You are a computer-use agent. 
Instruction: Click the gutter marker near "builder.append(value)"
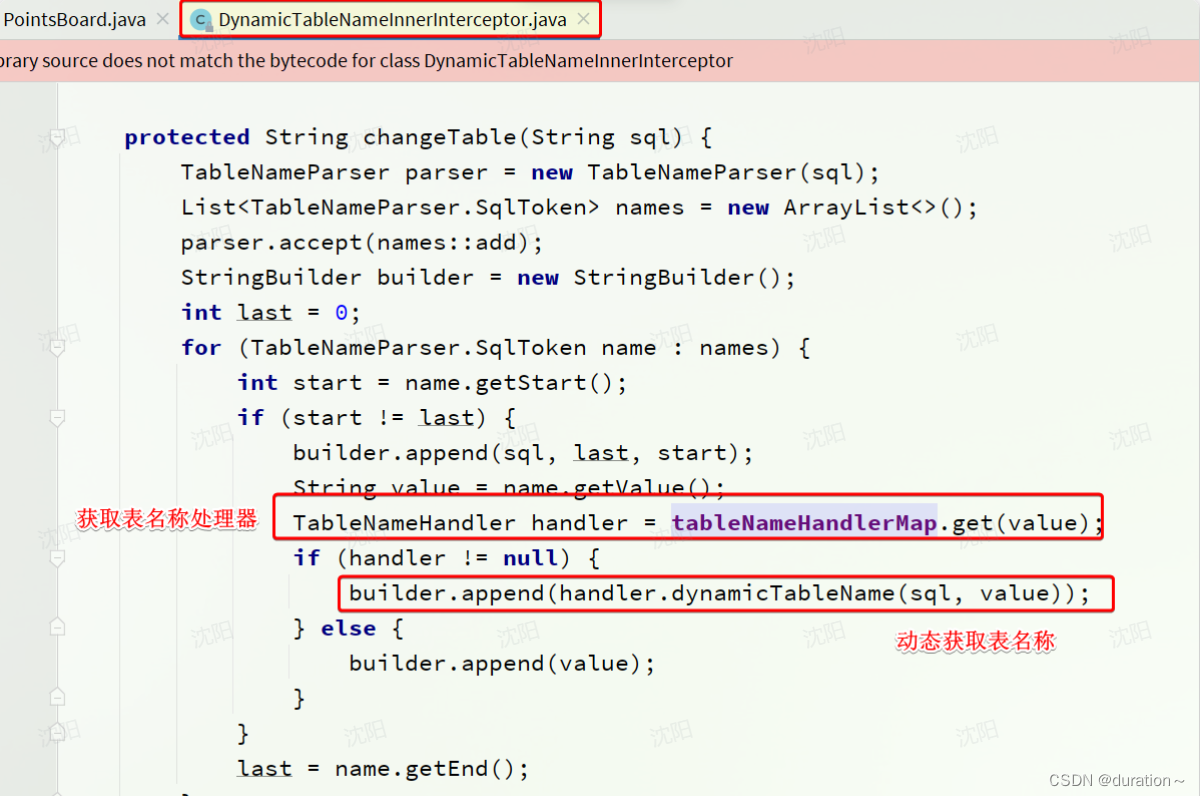(57, 662)
